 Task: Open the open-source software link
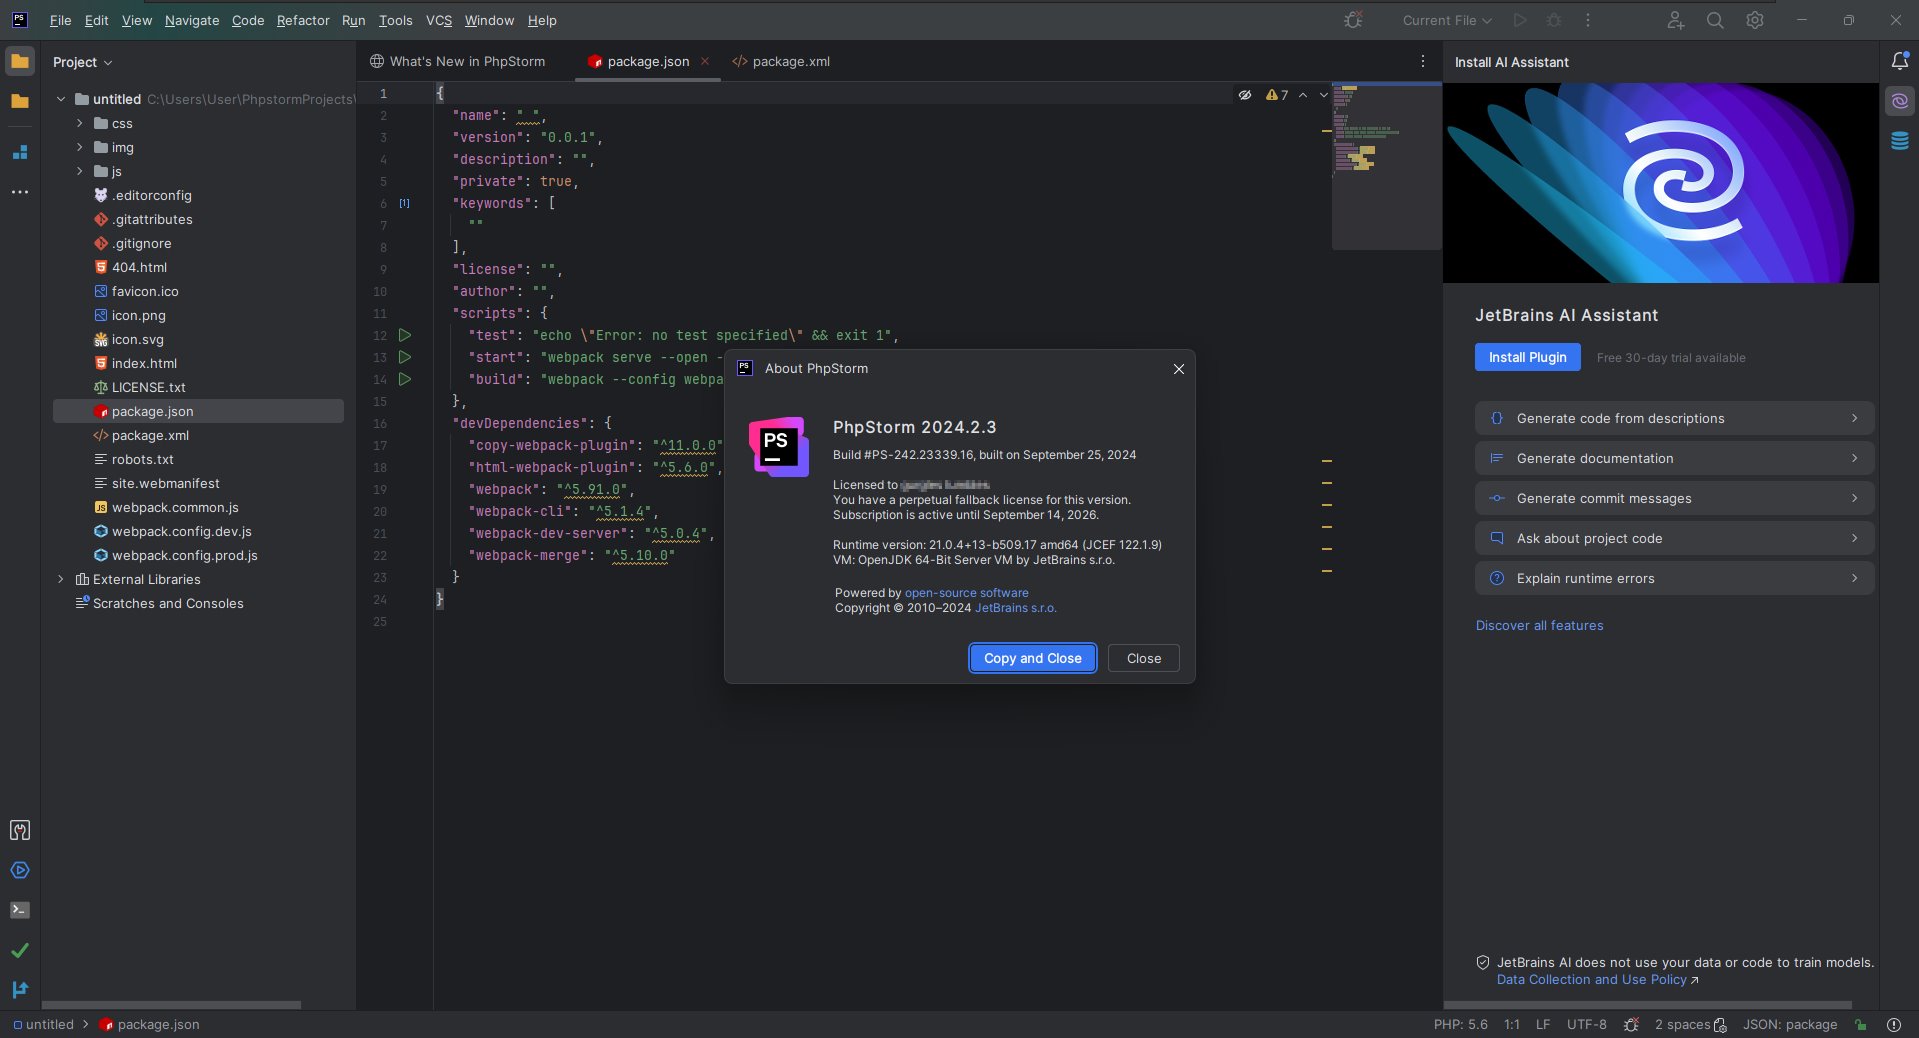tap(966, 593)
